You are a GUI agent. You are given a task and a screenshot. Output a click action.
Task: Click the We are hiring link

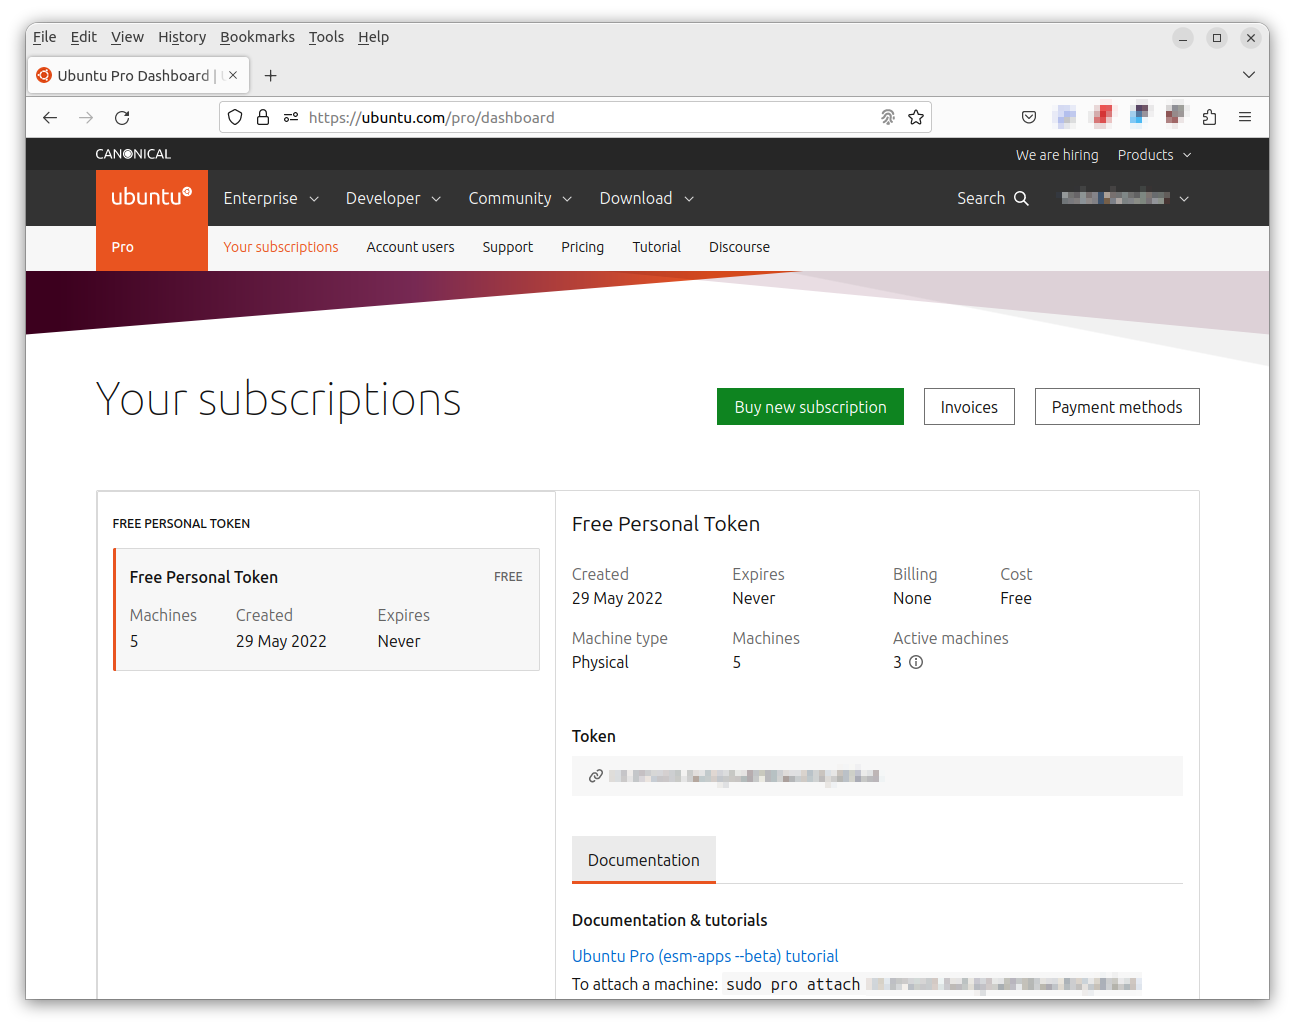1057,155
